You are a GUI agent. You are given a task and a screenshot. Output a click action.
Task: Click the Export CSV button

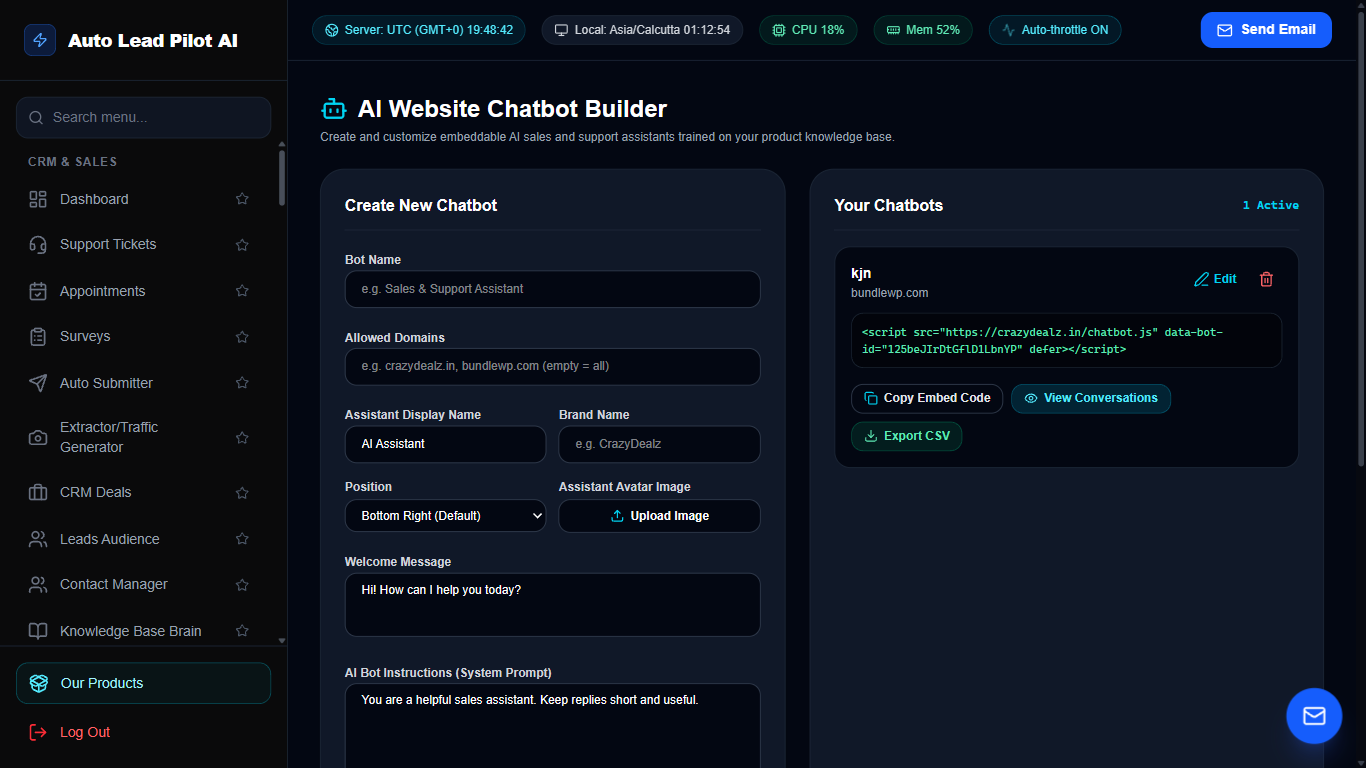coord(906,436)
